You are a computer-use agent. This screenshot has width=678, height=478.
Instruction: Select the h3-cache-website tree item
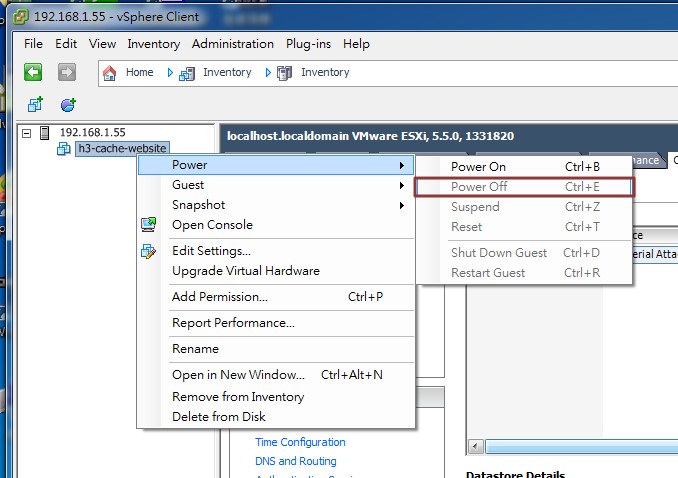(x=122, y=148)
